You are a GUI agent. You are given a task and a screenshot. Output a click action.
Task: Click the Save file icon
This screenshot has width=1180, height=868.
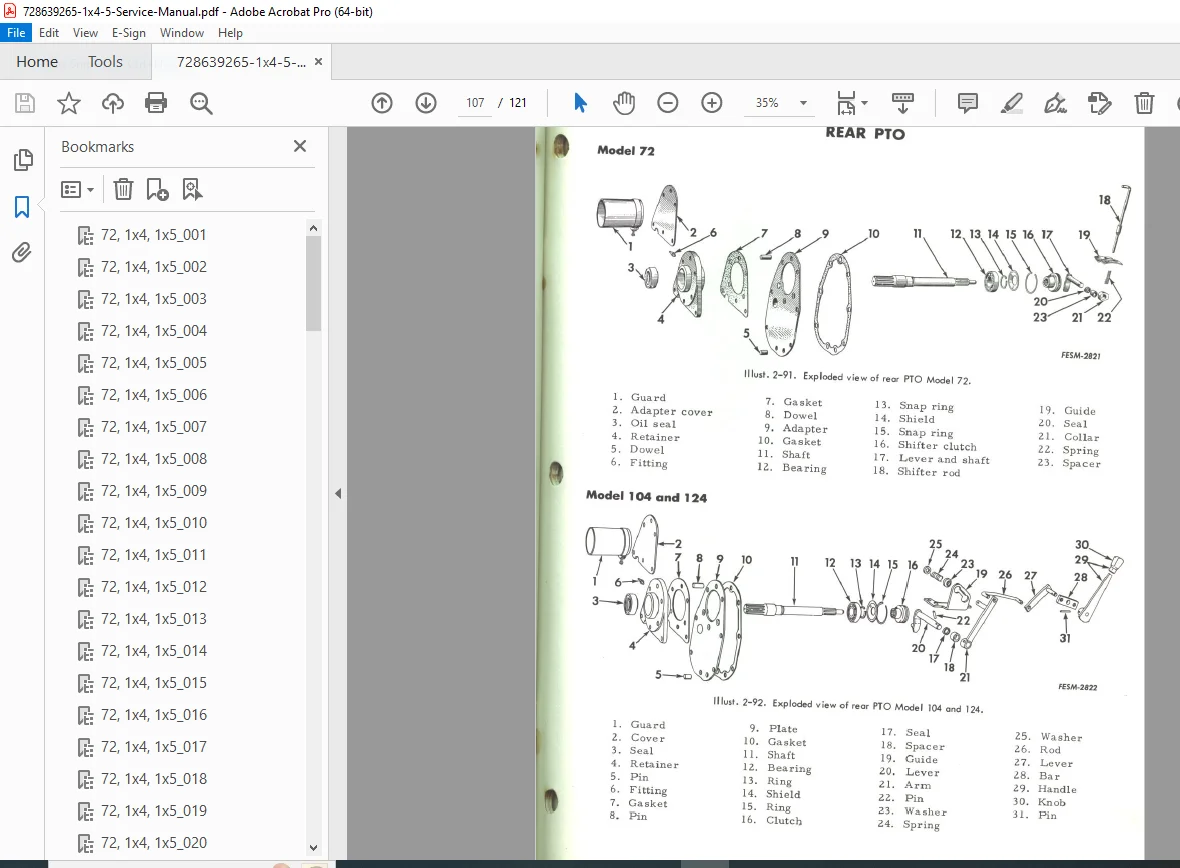pos(25,103)
